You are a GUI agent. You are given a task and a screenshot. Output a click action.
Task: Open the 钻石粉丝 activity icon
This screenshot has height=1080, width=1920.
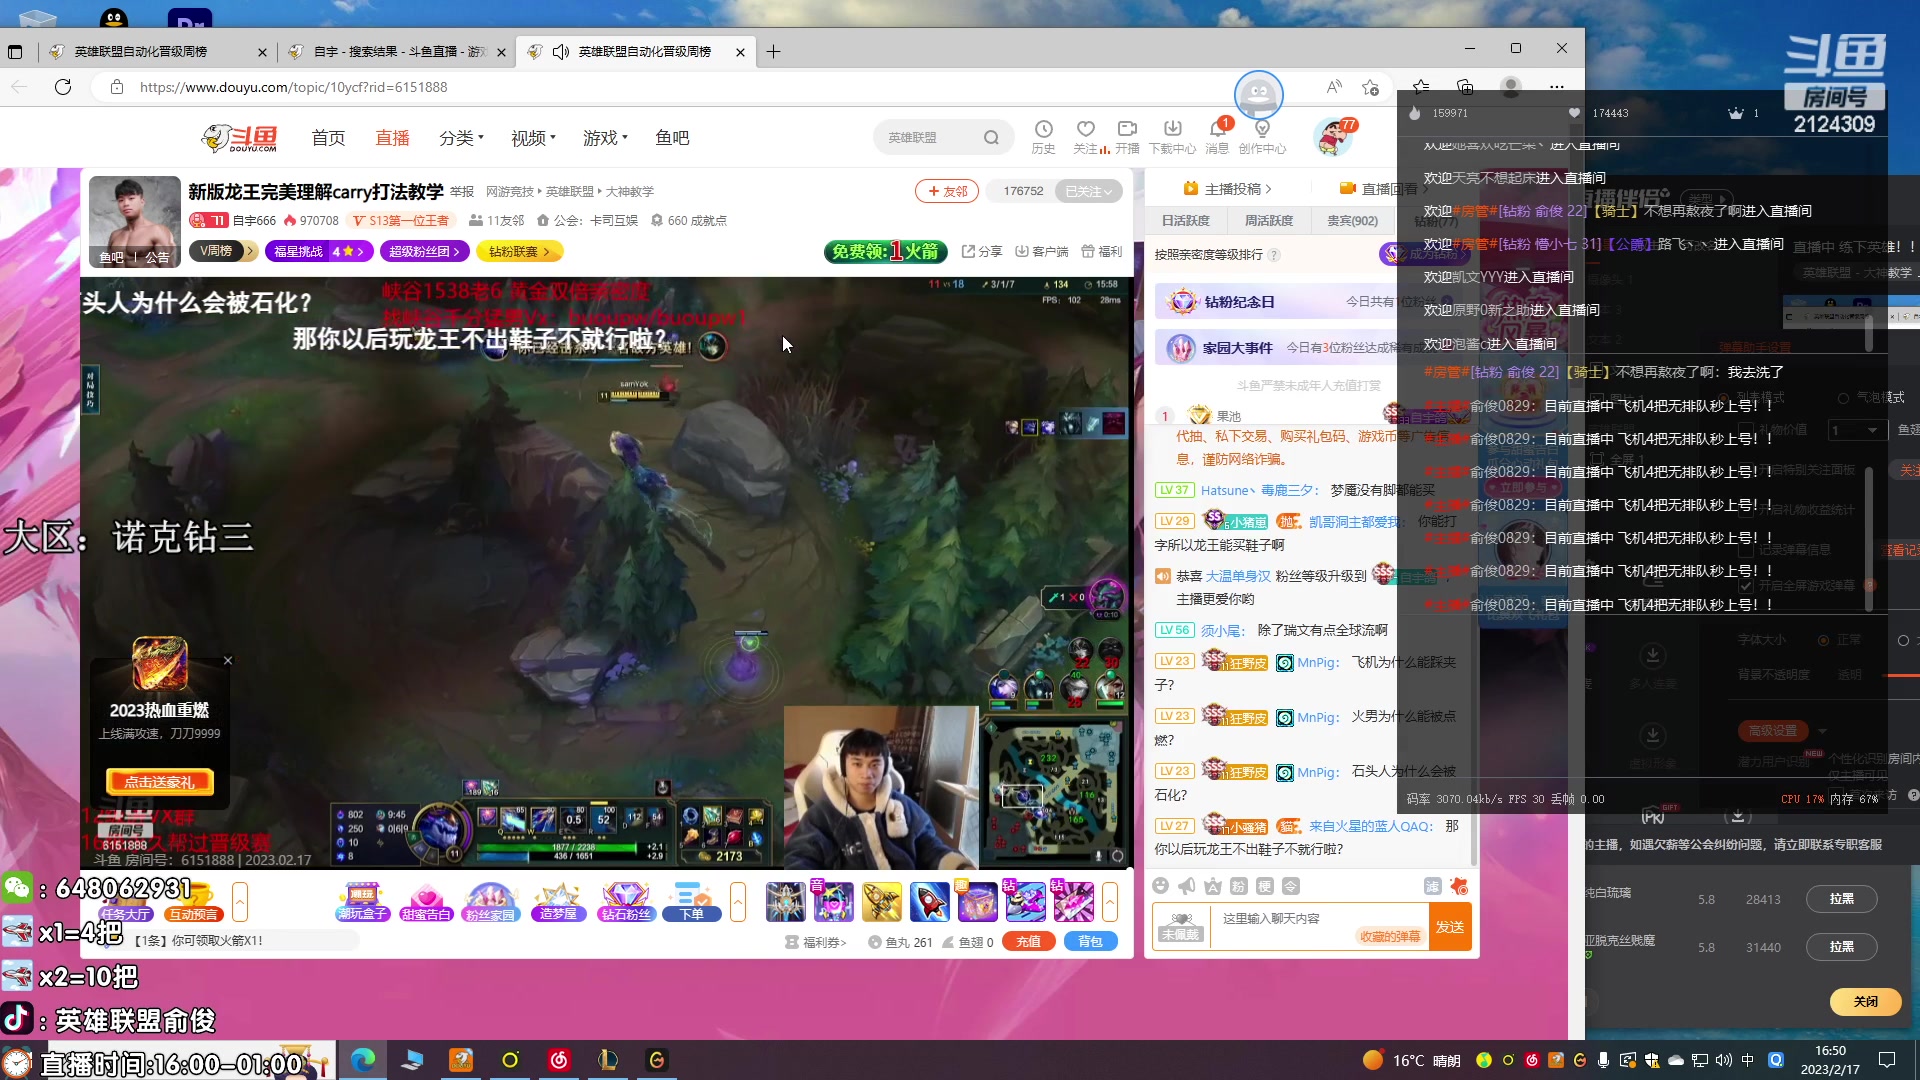pos(626,902)
